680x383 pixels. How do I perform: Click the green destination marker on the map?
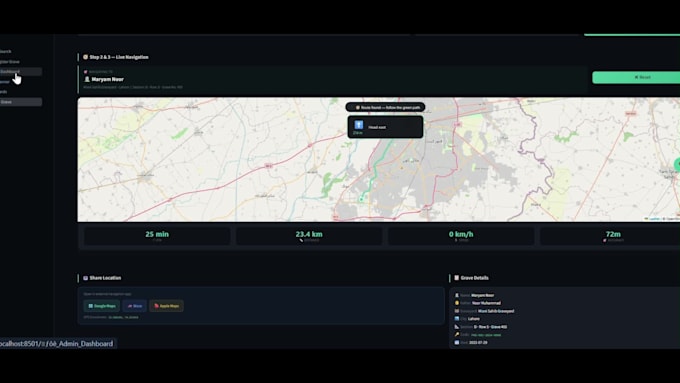(x=677, y=165)
